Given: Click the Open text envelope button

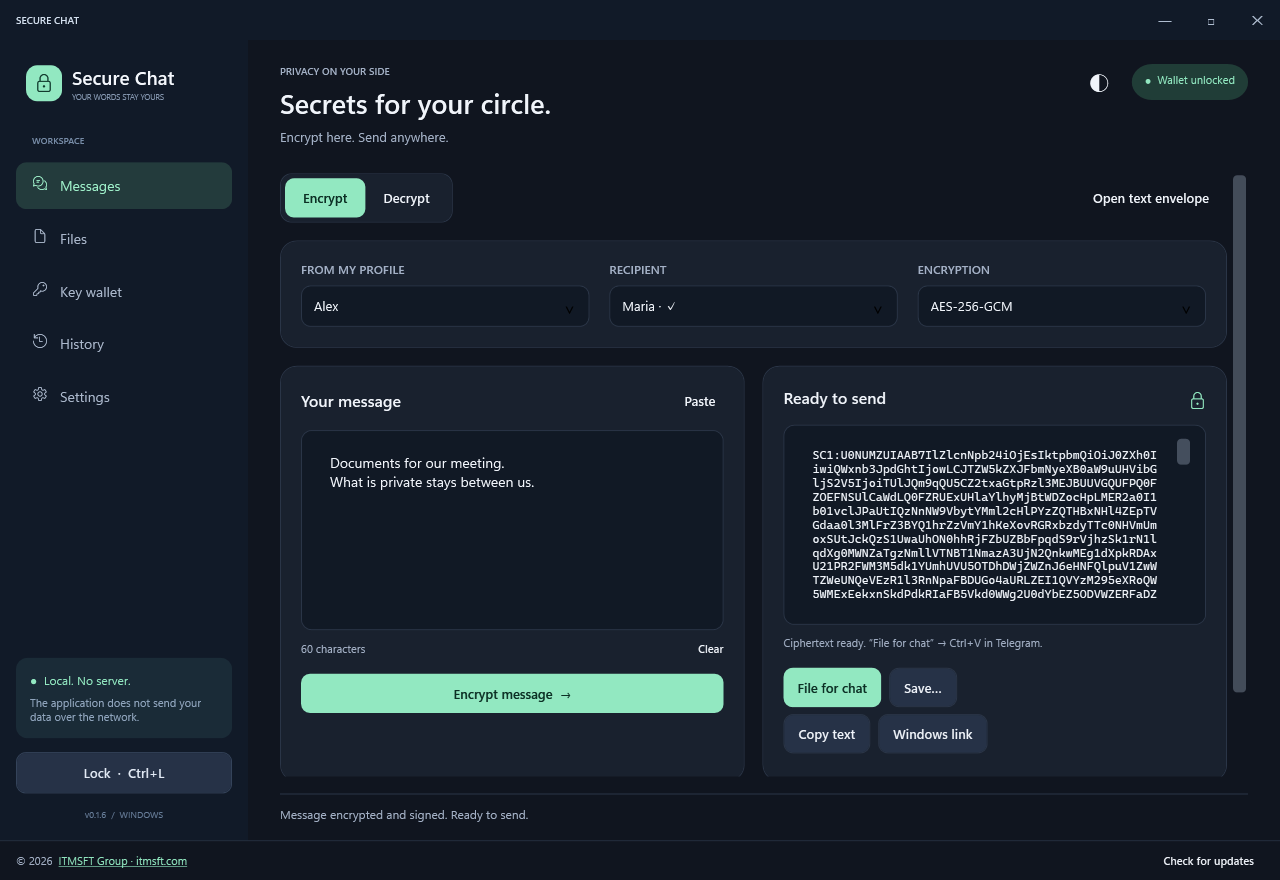Looking at the screenshot, I should 1151,198.
